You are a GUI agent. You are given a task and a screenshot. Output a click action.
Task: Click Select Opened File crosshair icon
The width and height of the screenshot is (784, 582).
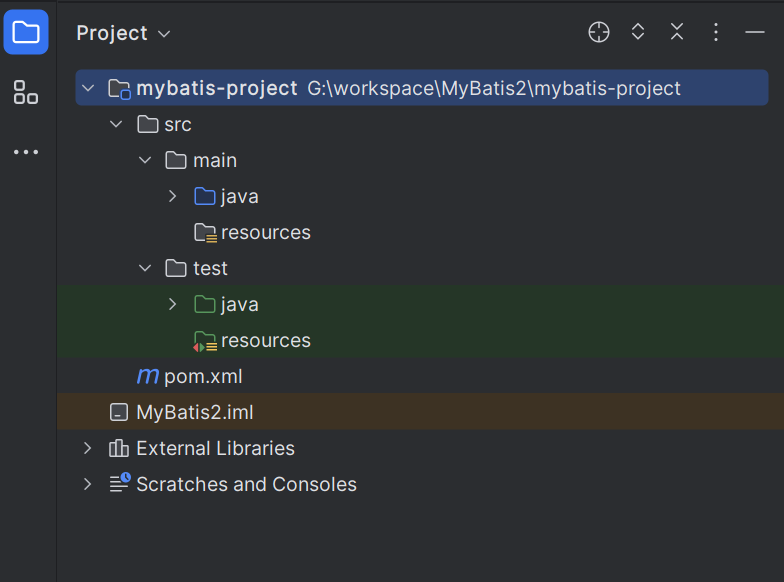click(598, 32)
